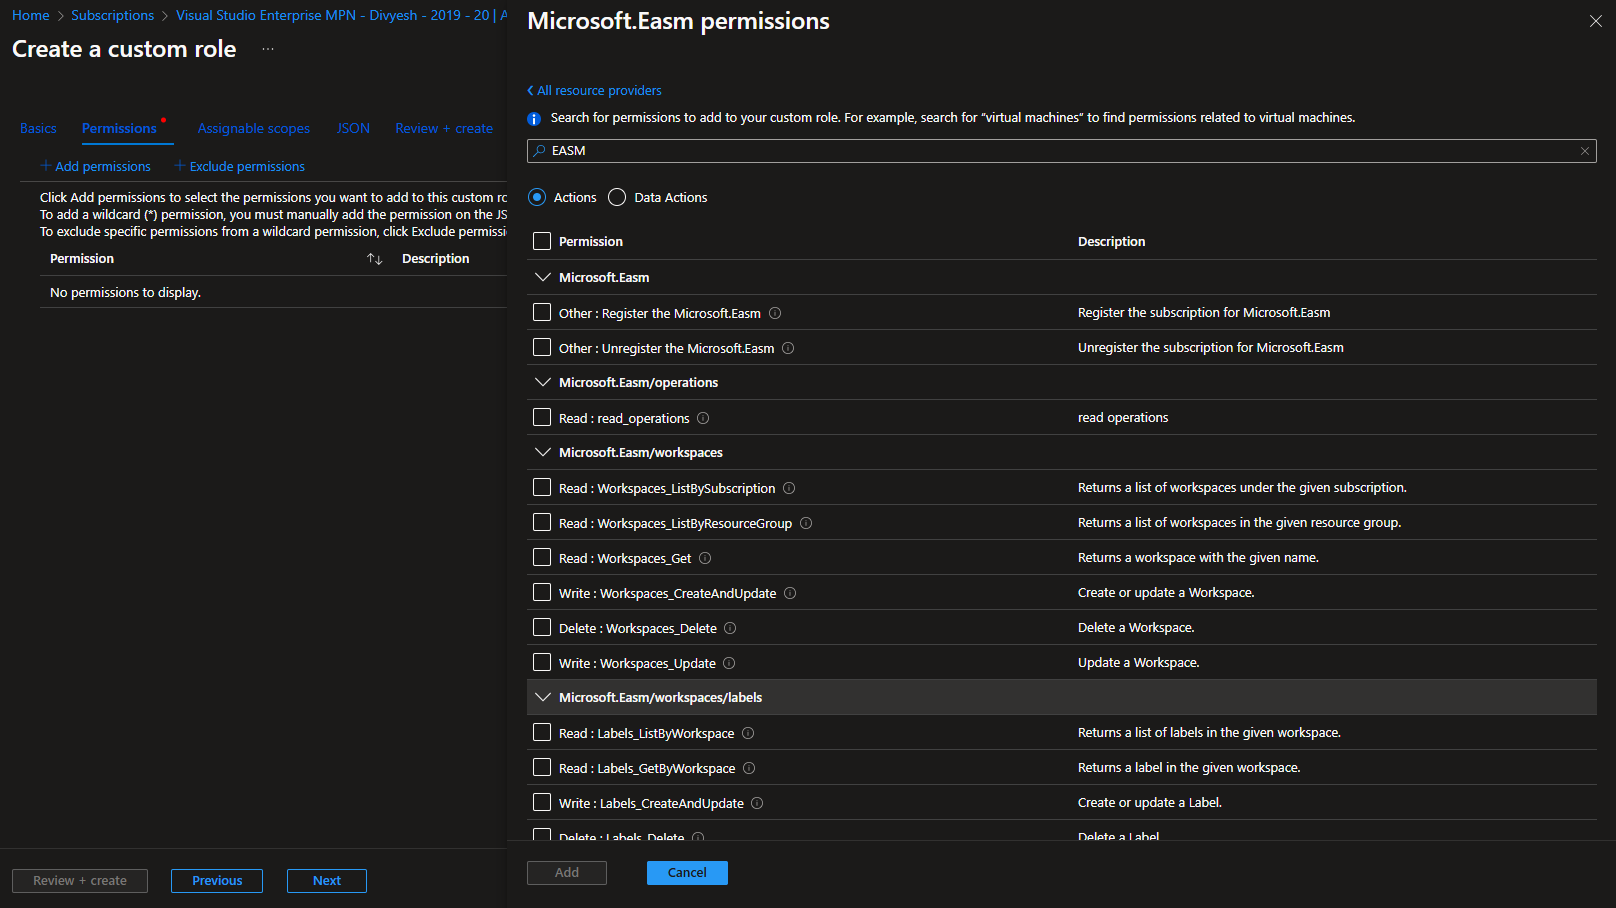Click info icon beside Labels_ListByWorkspace
This screenshot has height=908, width=1616.
coord(748,733)
